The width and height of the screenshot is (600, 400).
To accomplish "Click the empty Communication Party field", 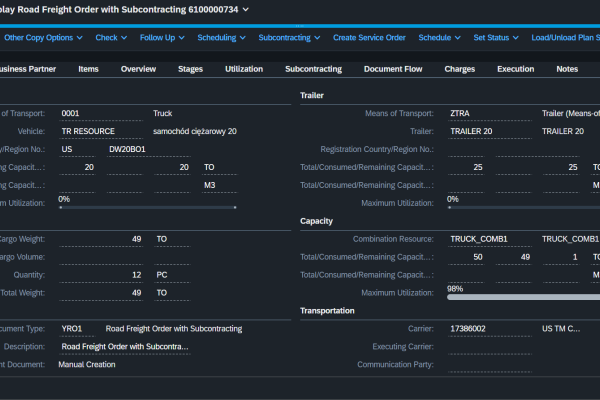I will tap(490, 365).
